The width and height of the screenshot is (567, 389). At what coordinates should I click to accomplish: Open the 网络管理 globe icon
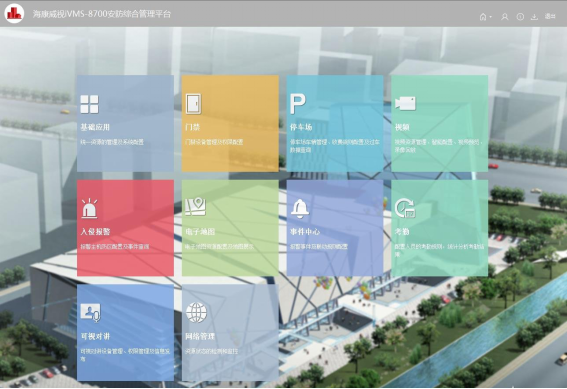[196, 313]
